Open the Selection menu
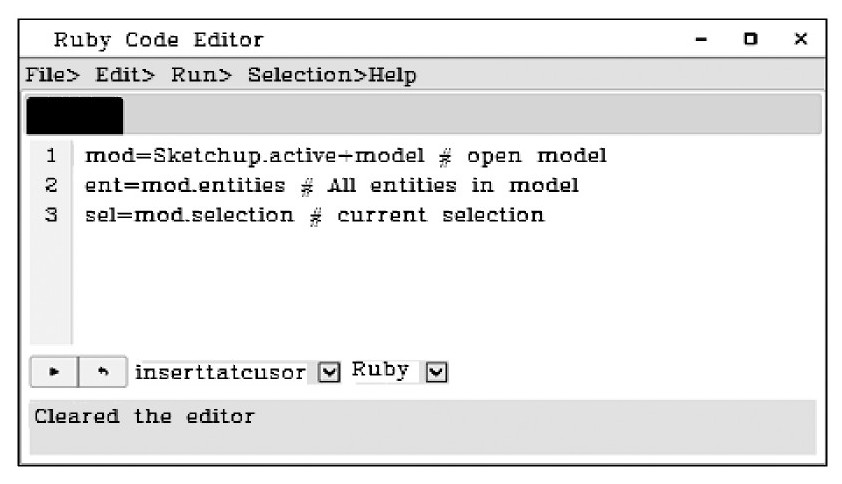The height and width of the screenshot is (484, 842). [307, 75]
